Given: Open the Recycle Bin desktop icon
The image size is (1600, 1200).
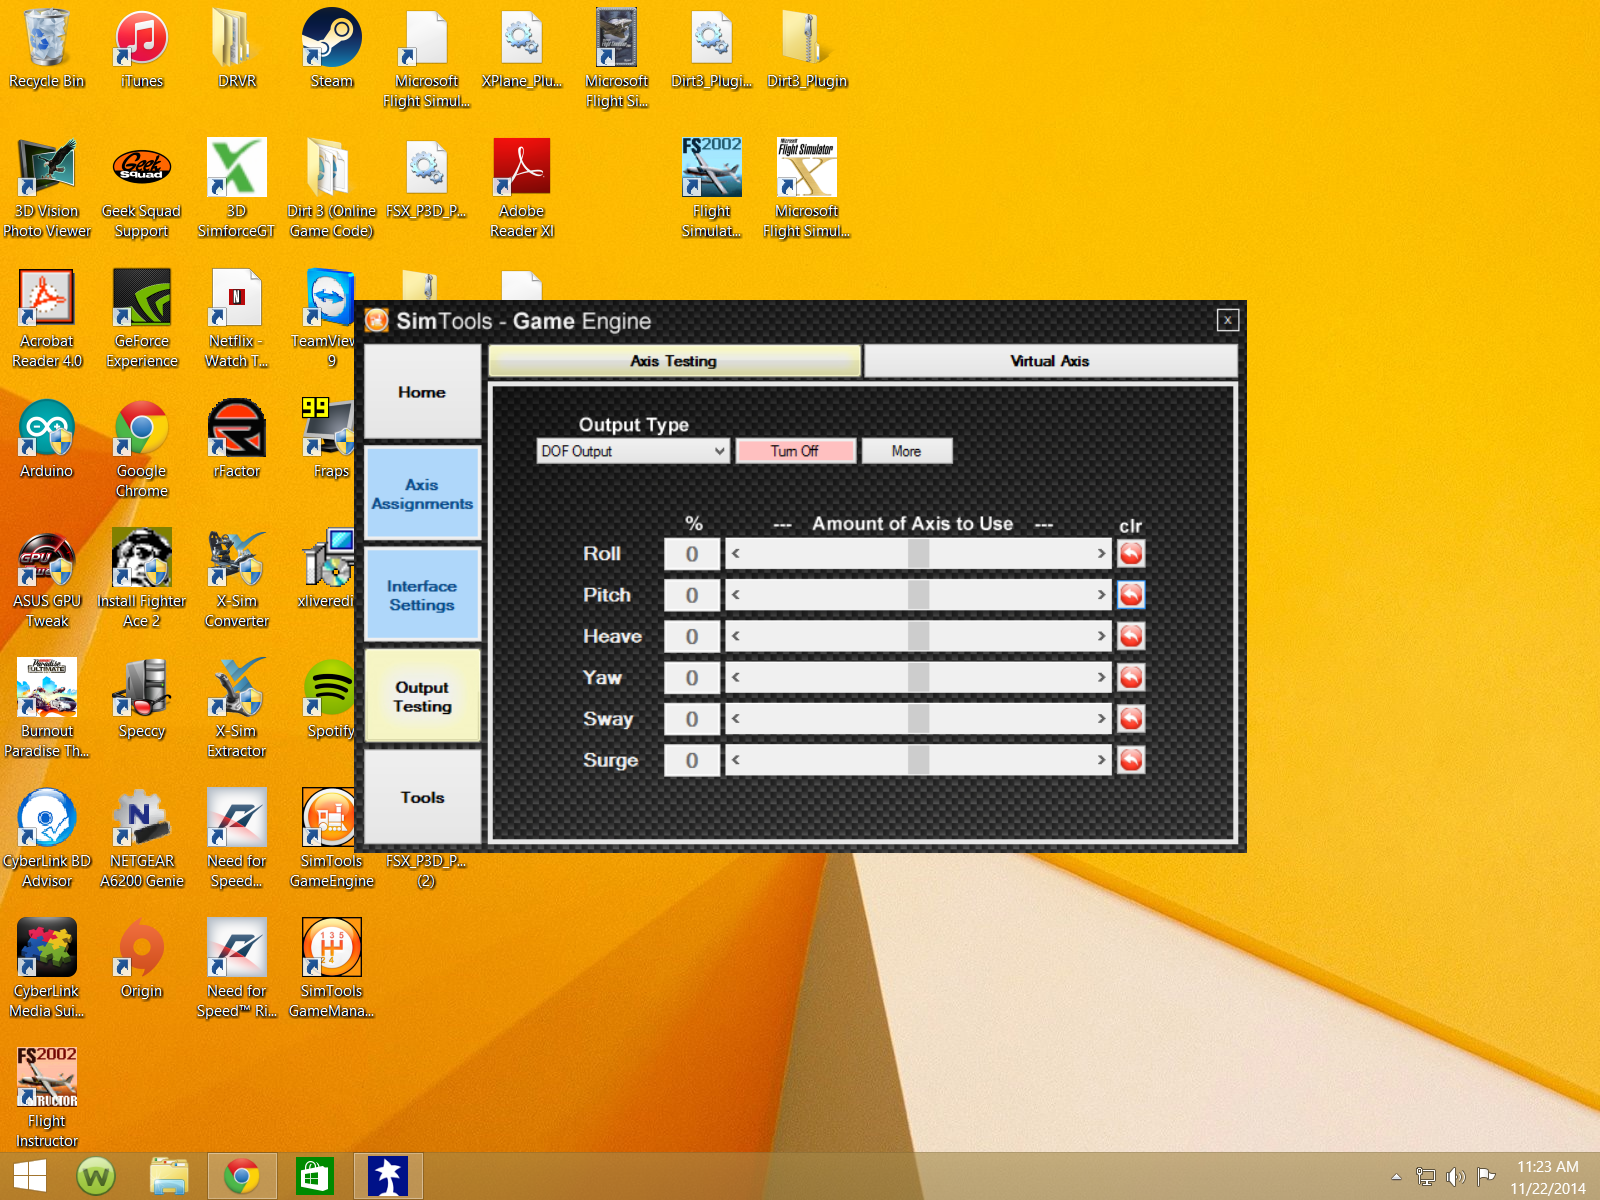Looking at the screenshot, I should point(47,48).
